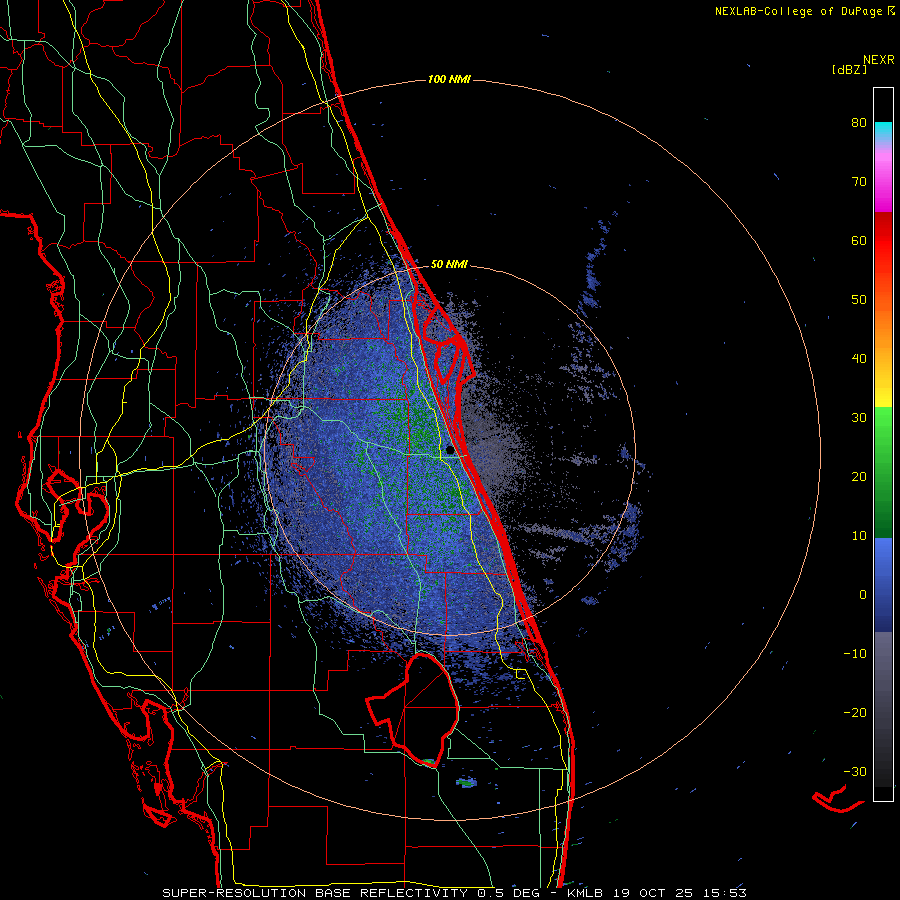The height and width of the screenshot is (900, 900).
Task: Click the 40 dBZ scale value
Action: click(x=859, y=359)
